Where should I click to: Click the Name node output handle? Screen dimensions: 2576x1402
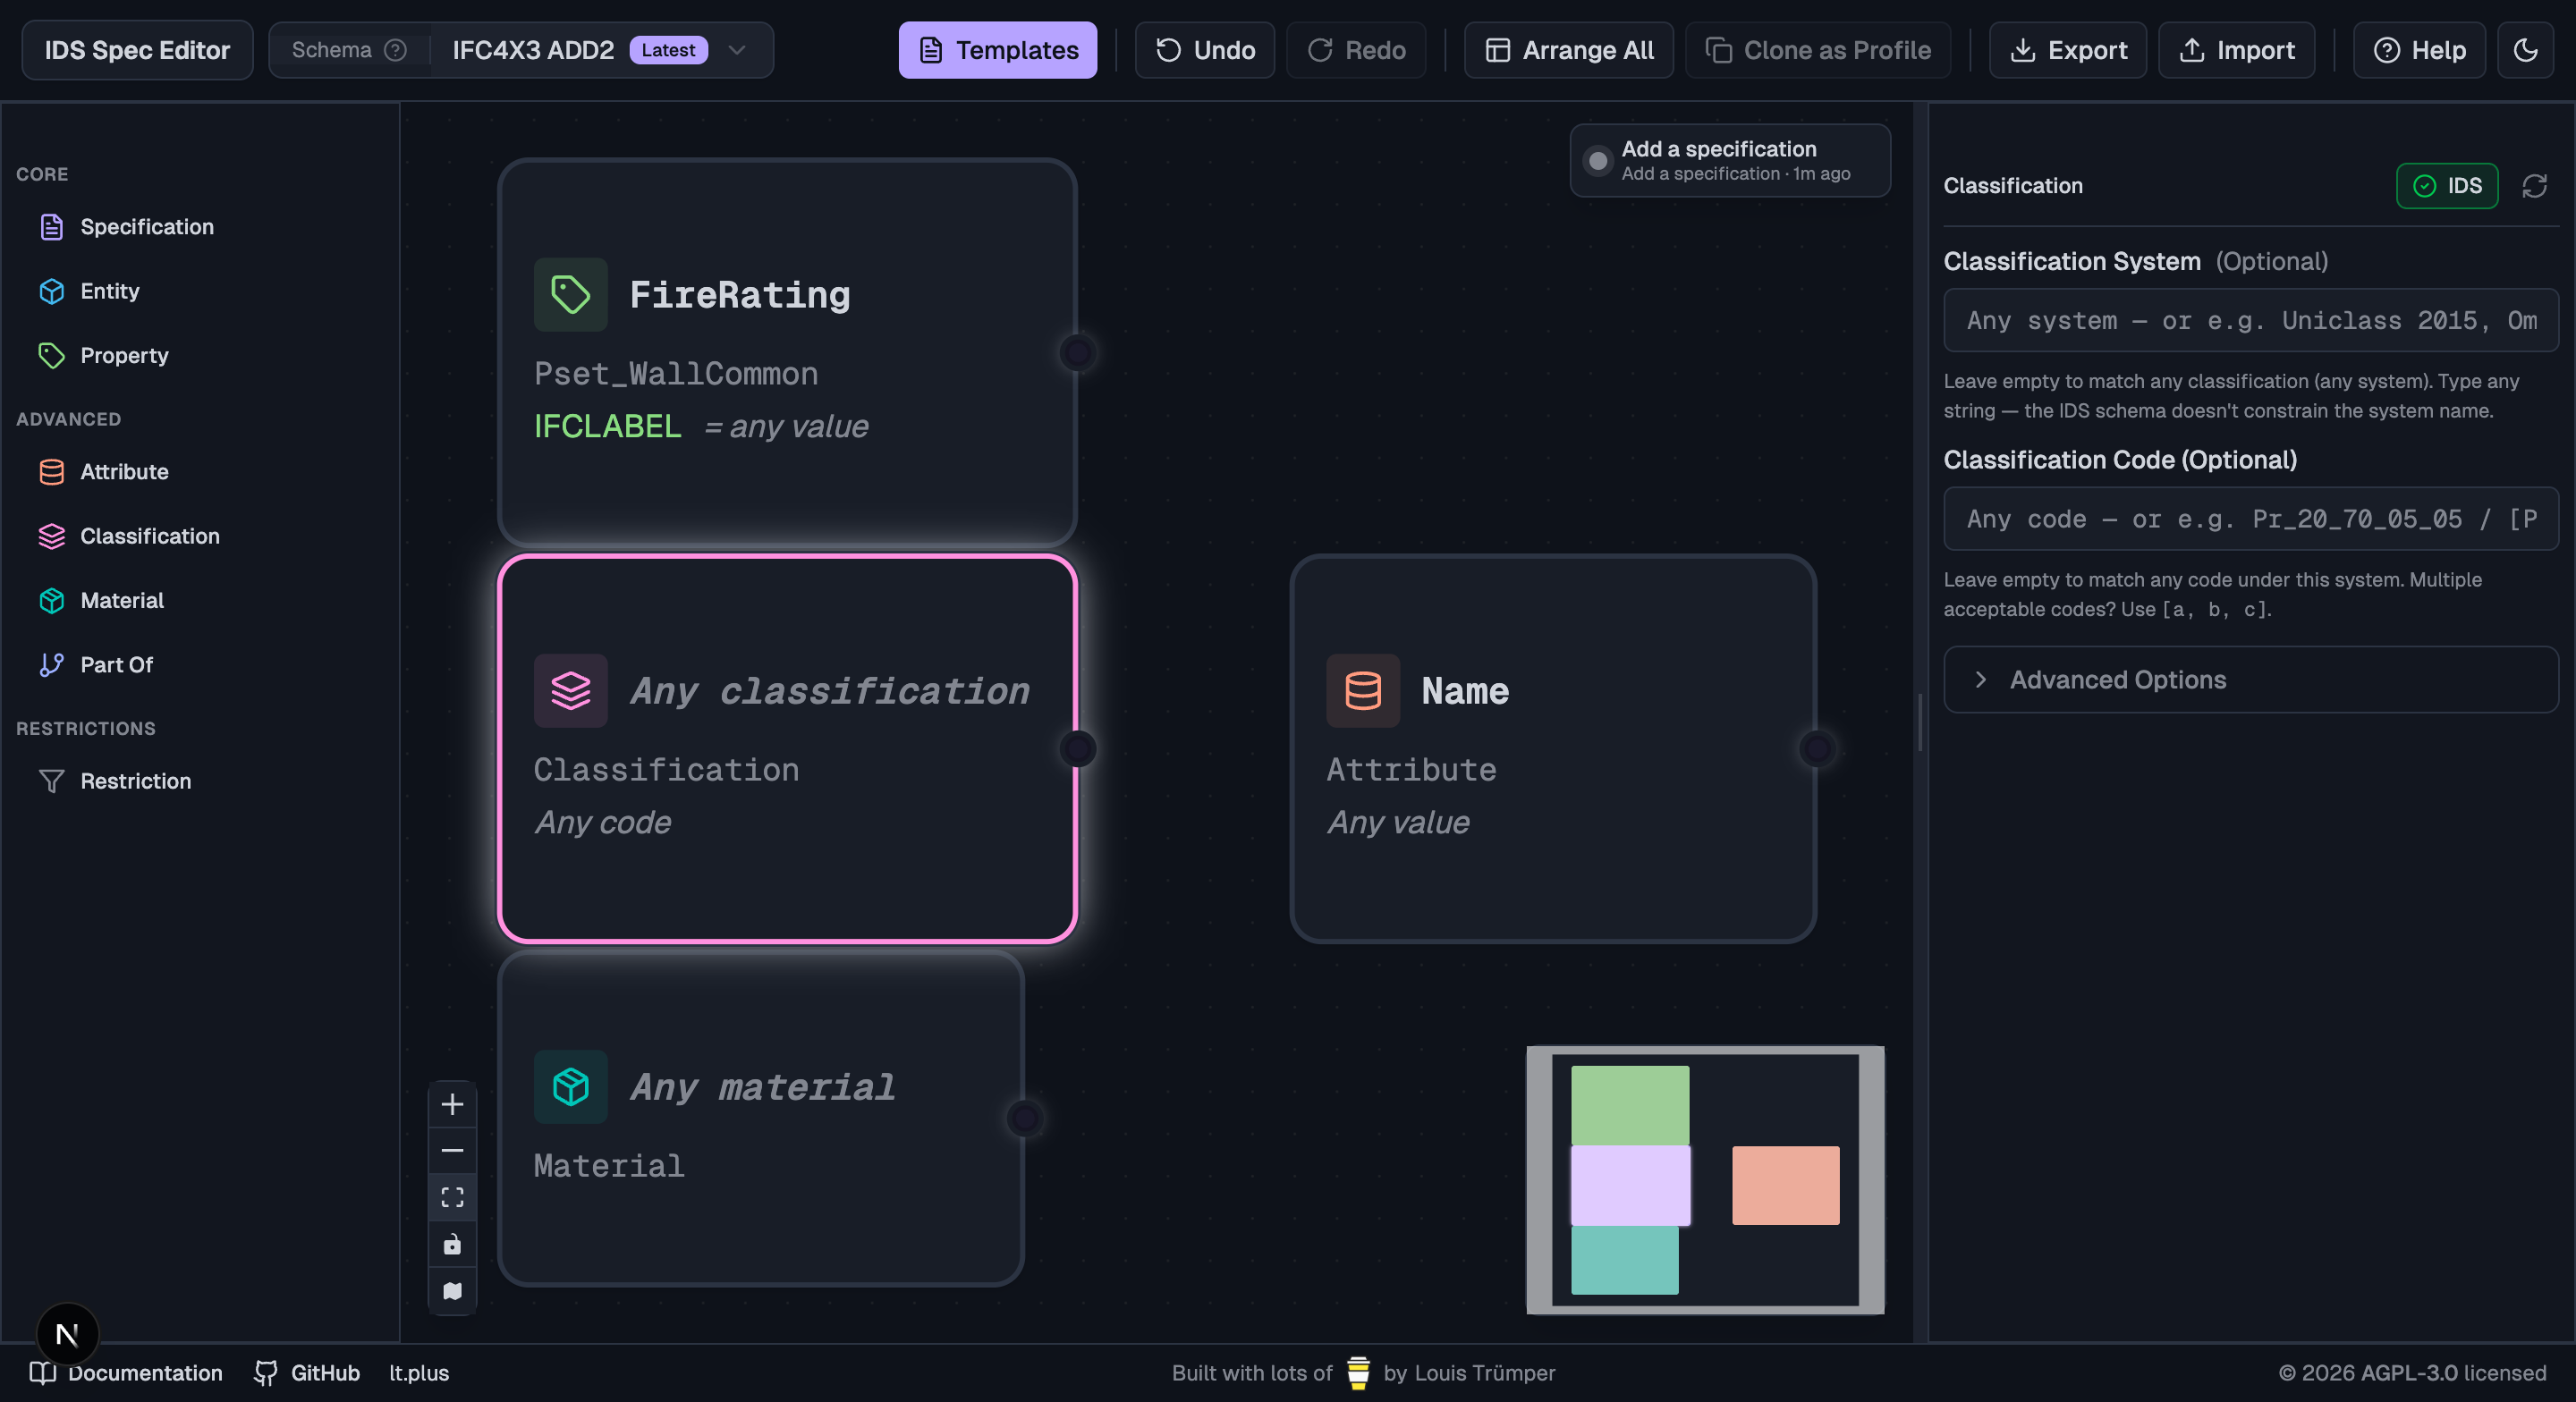[1817, 748]
